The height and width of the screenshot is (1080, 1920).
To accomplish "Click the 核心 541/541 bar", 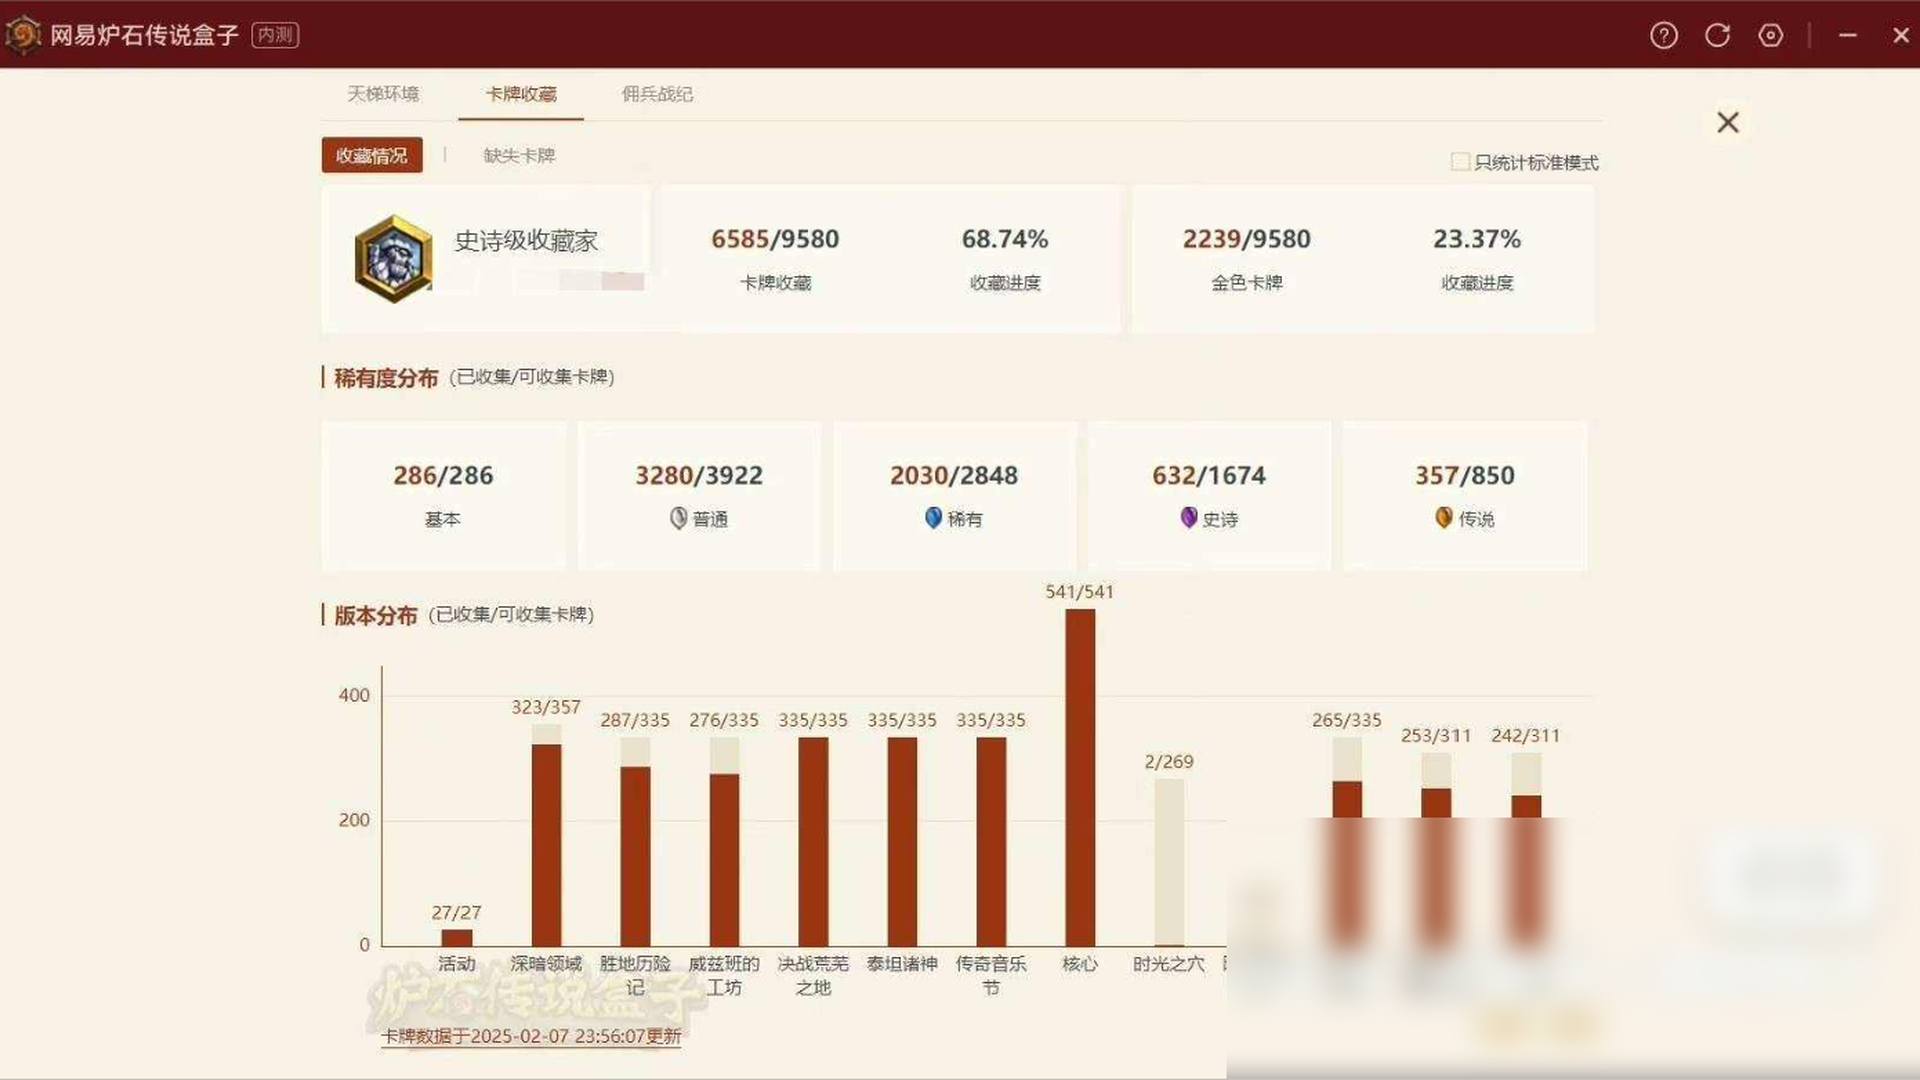I will [x=1079, y=777].
